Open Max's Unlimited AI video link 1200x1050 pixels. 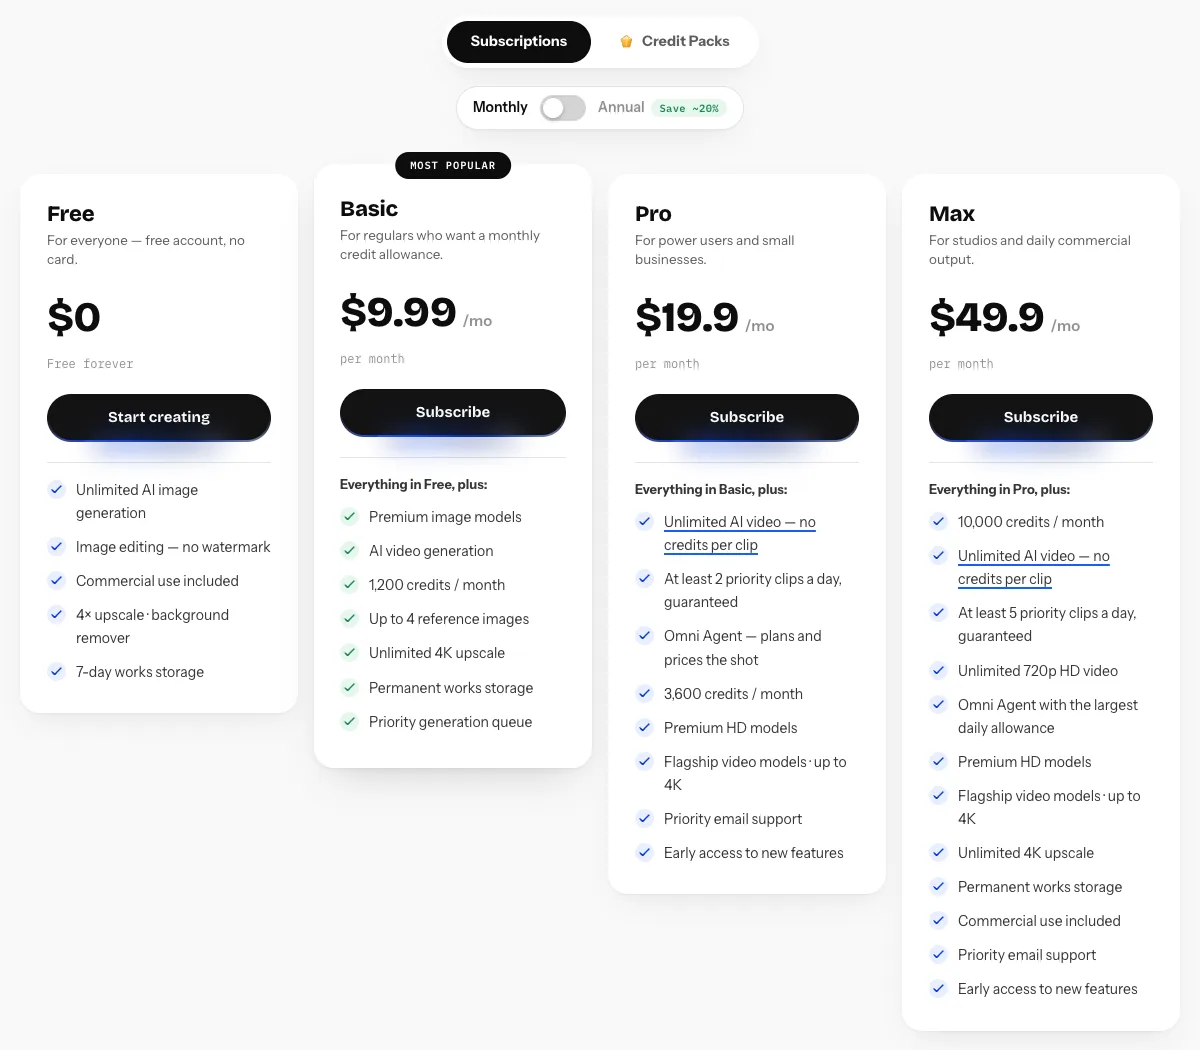click(1034, 568)
